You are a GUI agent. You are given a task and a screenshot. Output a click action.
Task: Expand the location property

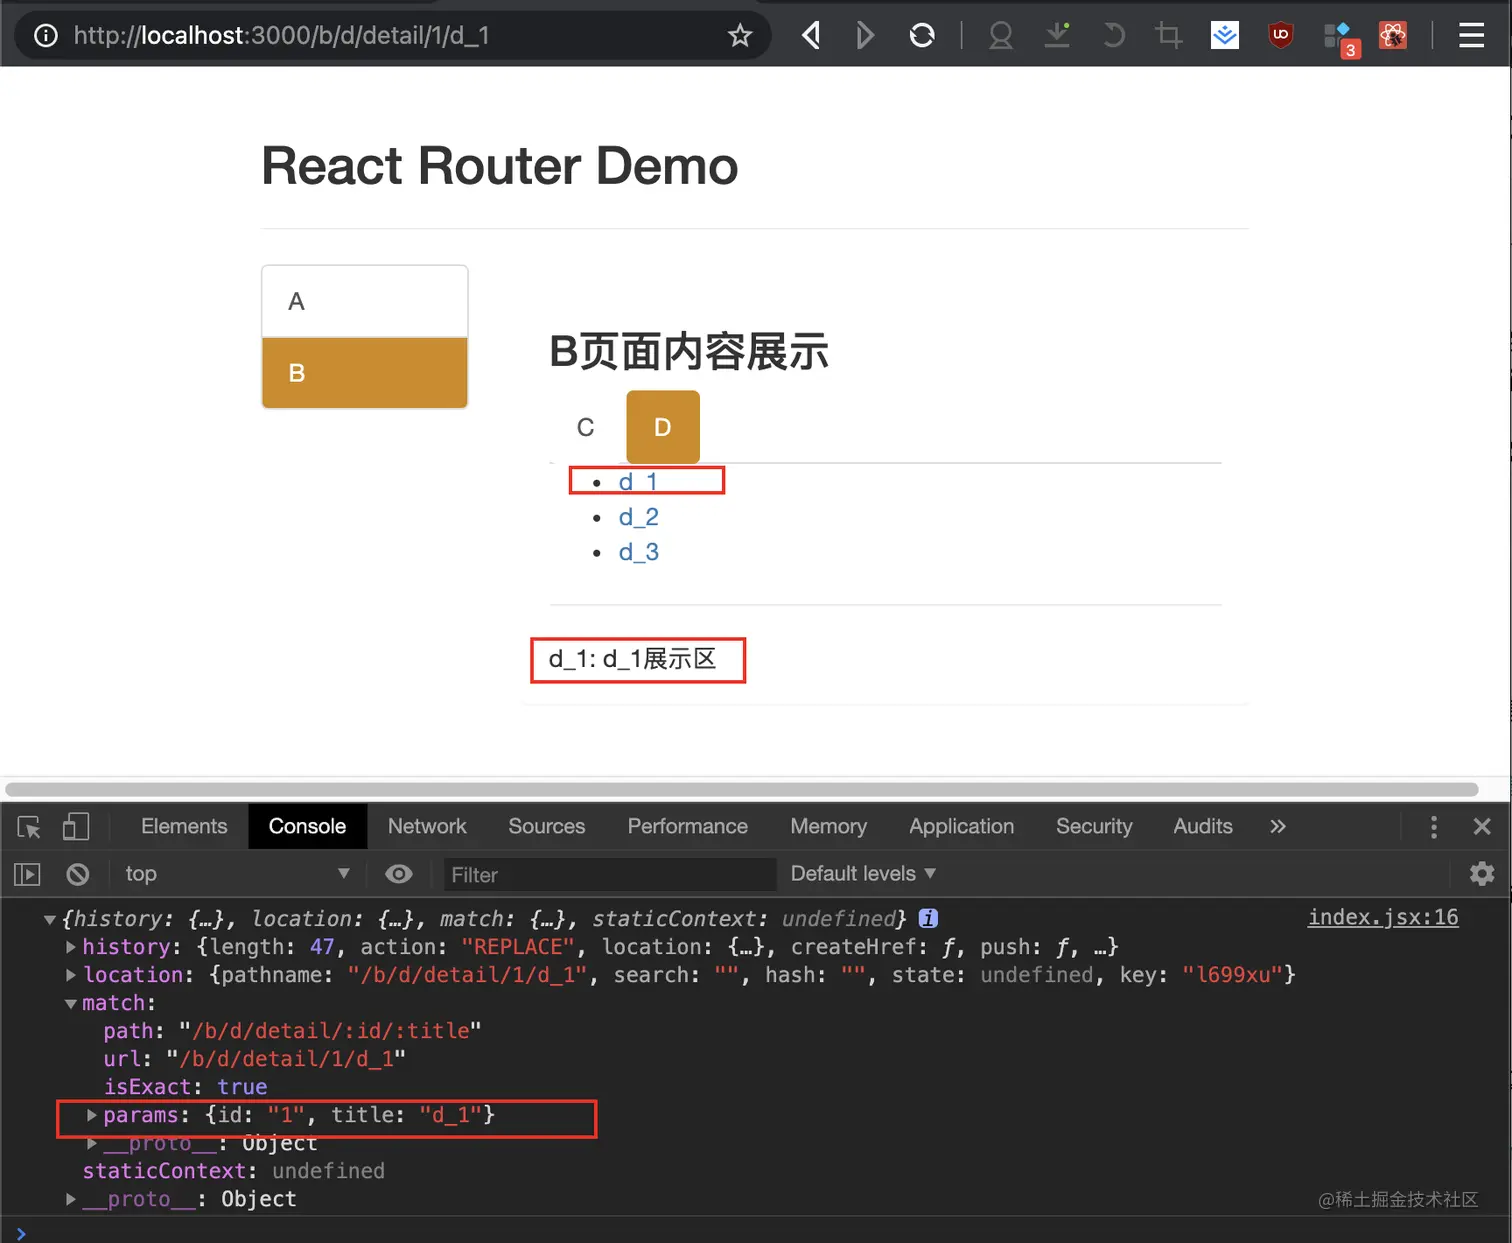click(70, 974)
